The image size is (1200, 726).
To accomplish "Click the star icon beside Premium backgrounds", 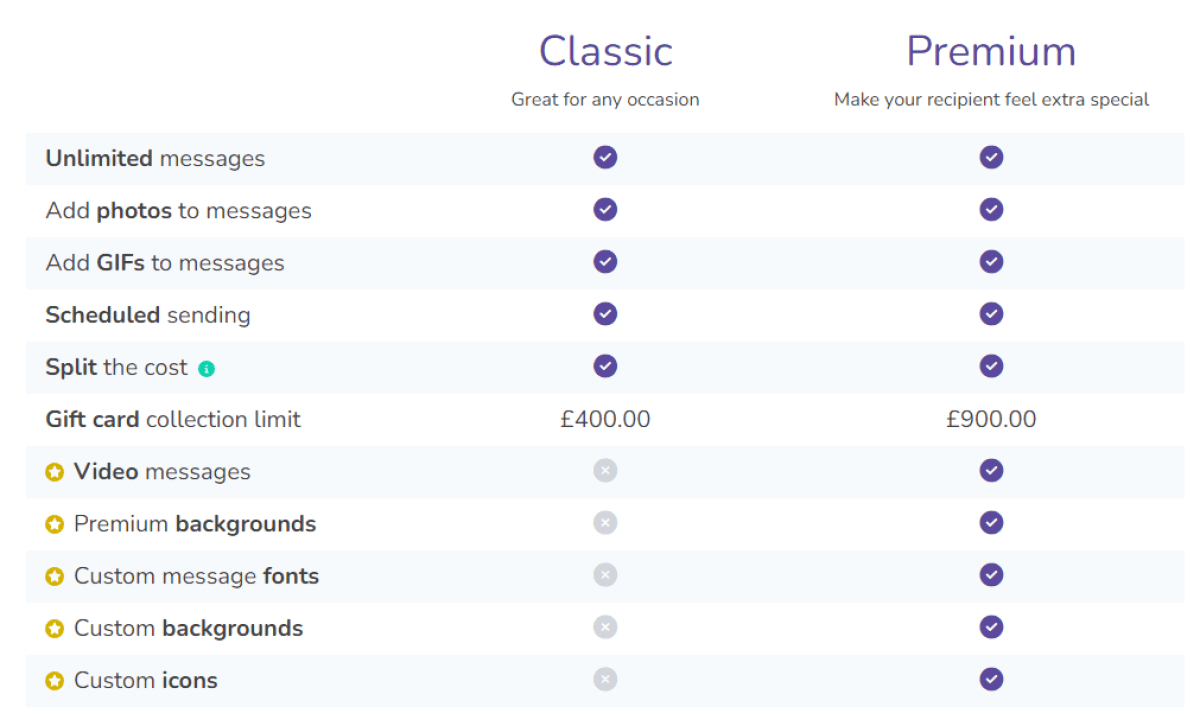I will [55, 523].
